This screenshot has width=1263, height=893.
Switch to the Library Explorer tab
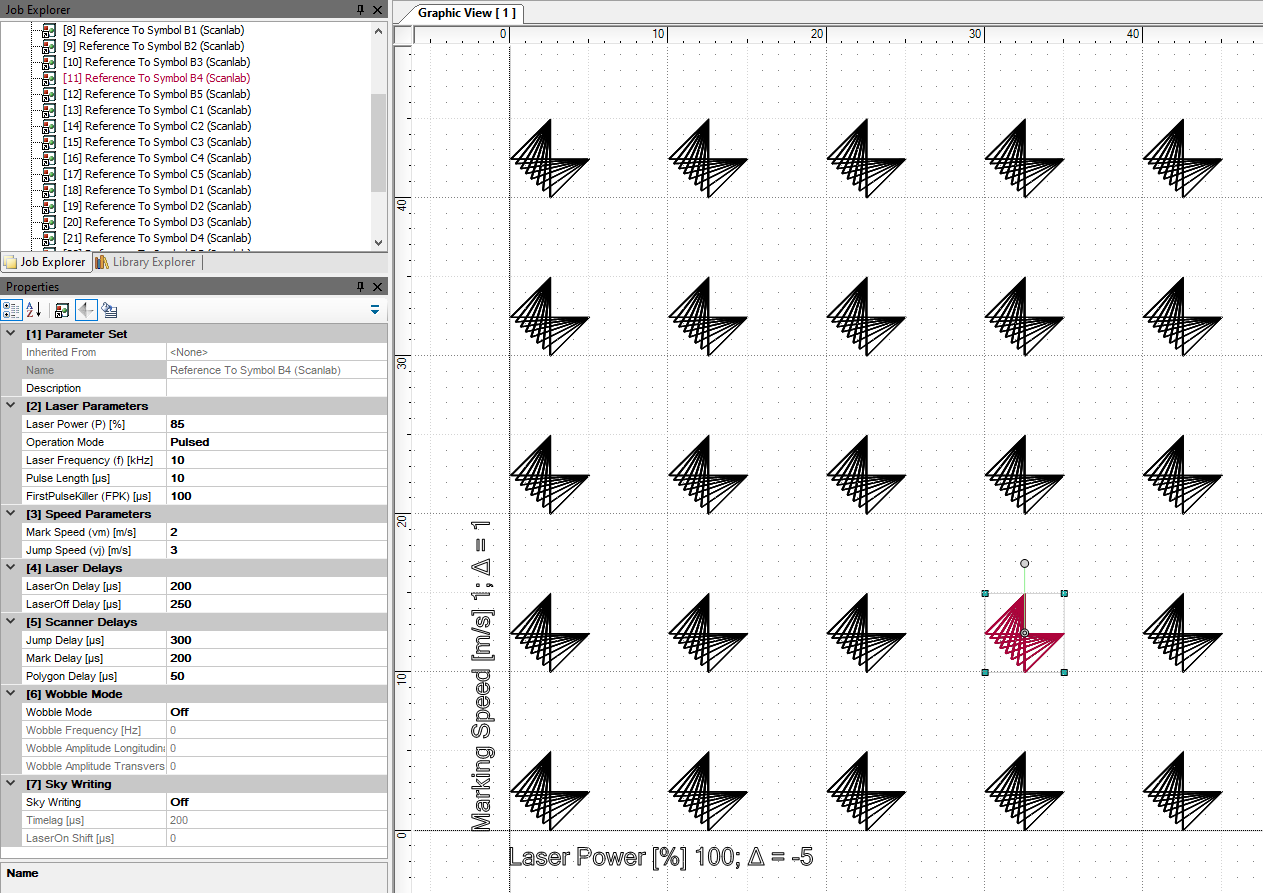coord(145,262)
